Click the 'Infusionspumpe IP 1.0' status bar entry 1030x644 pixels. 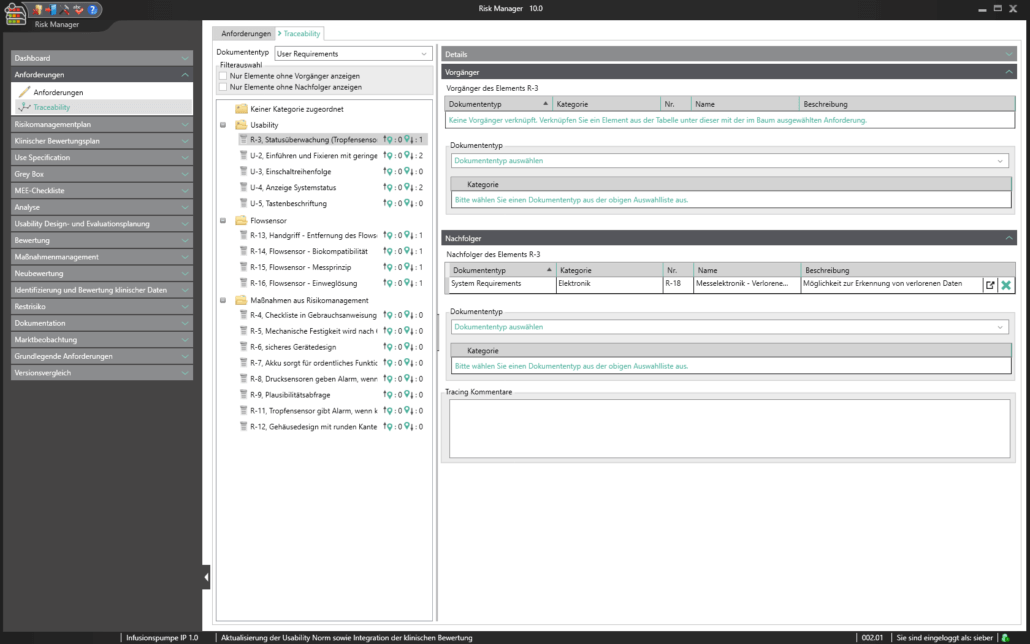point(162,637)
